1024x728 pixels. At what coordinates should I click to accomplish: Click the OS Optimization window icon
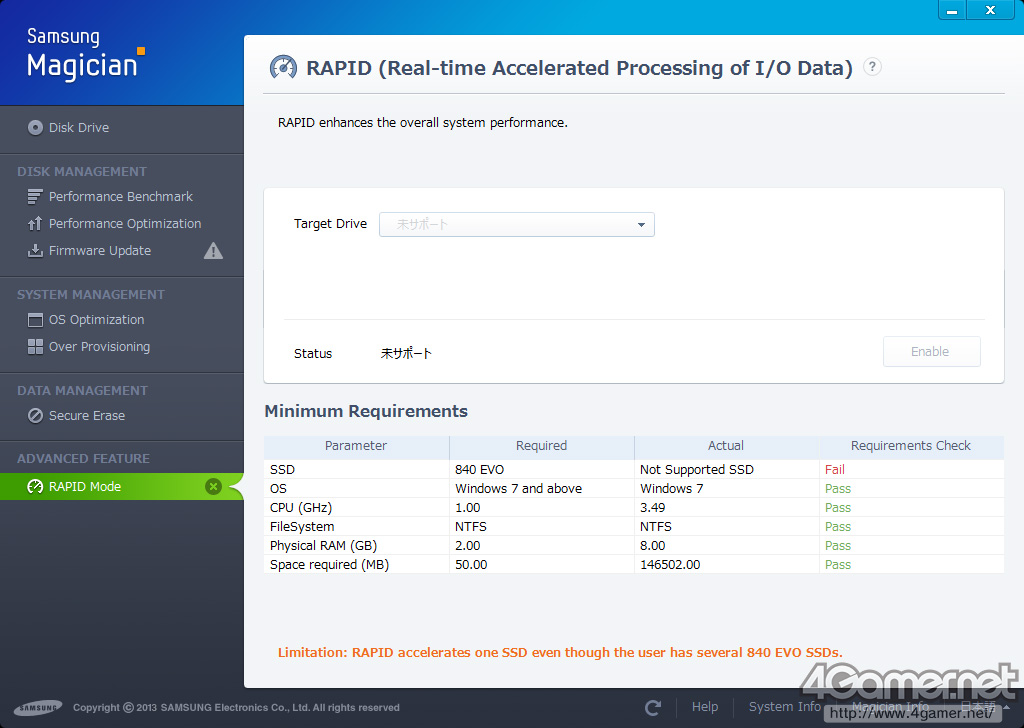coord(35,320)
